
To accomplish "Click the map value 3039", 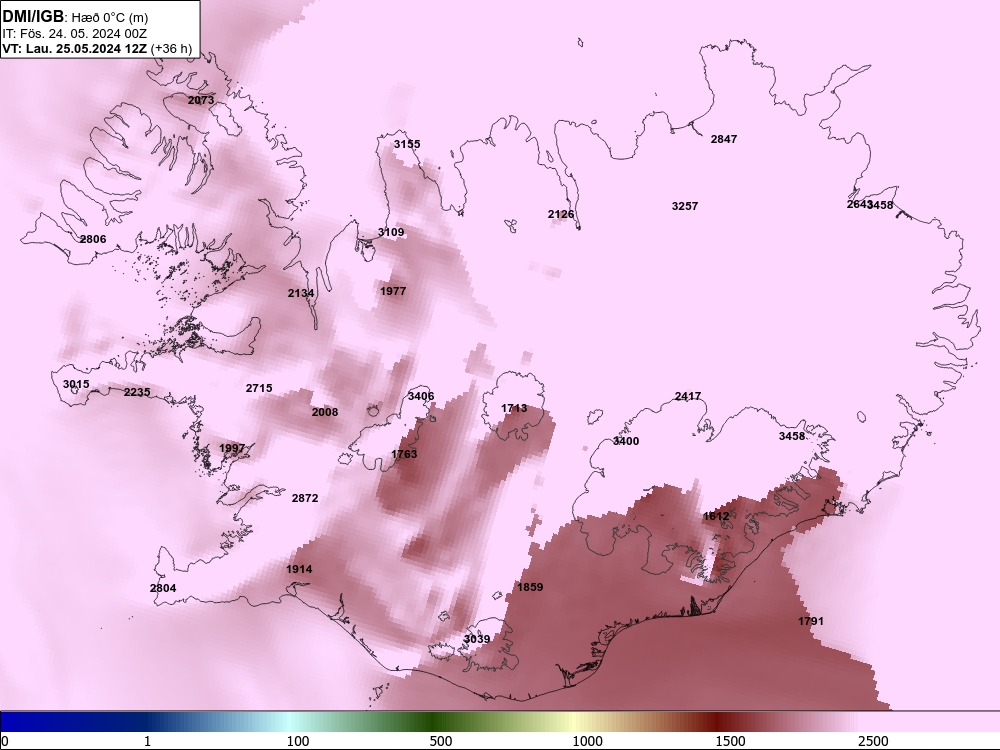I will point(477,639).
